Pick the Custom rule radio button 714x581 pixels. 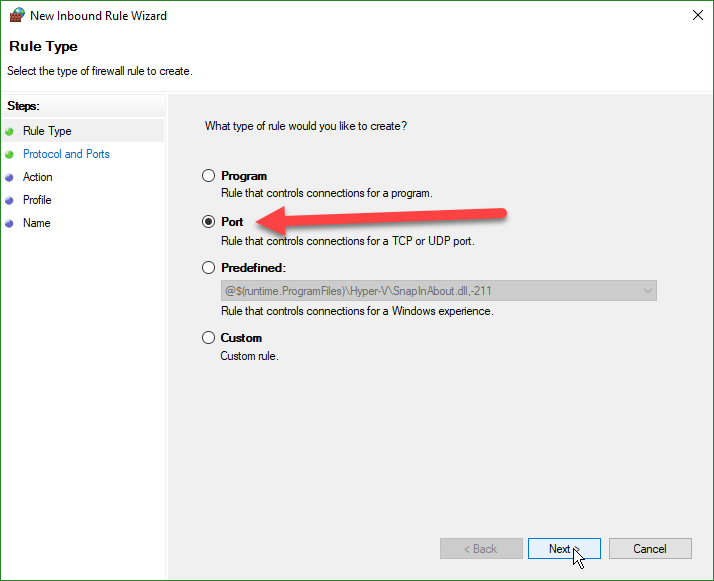point(209,338)
